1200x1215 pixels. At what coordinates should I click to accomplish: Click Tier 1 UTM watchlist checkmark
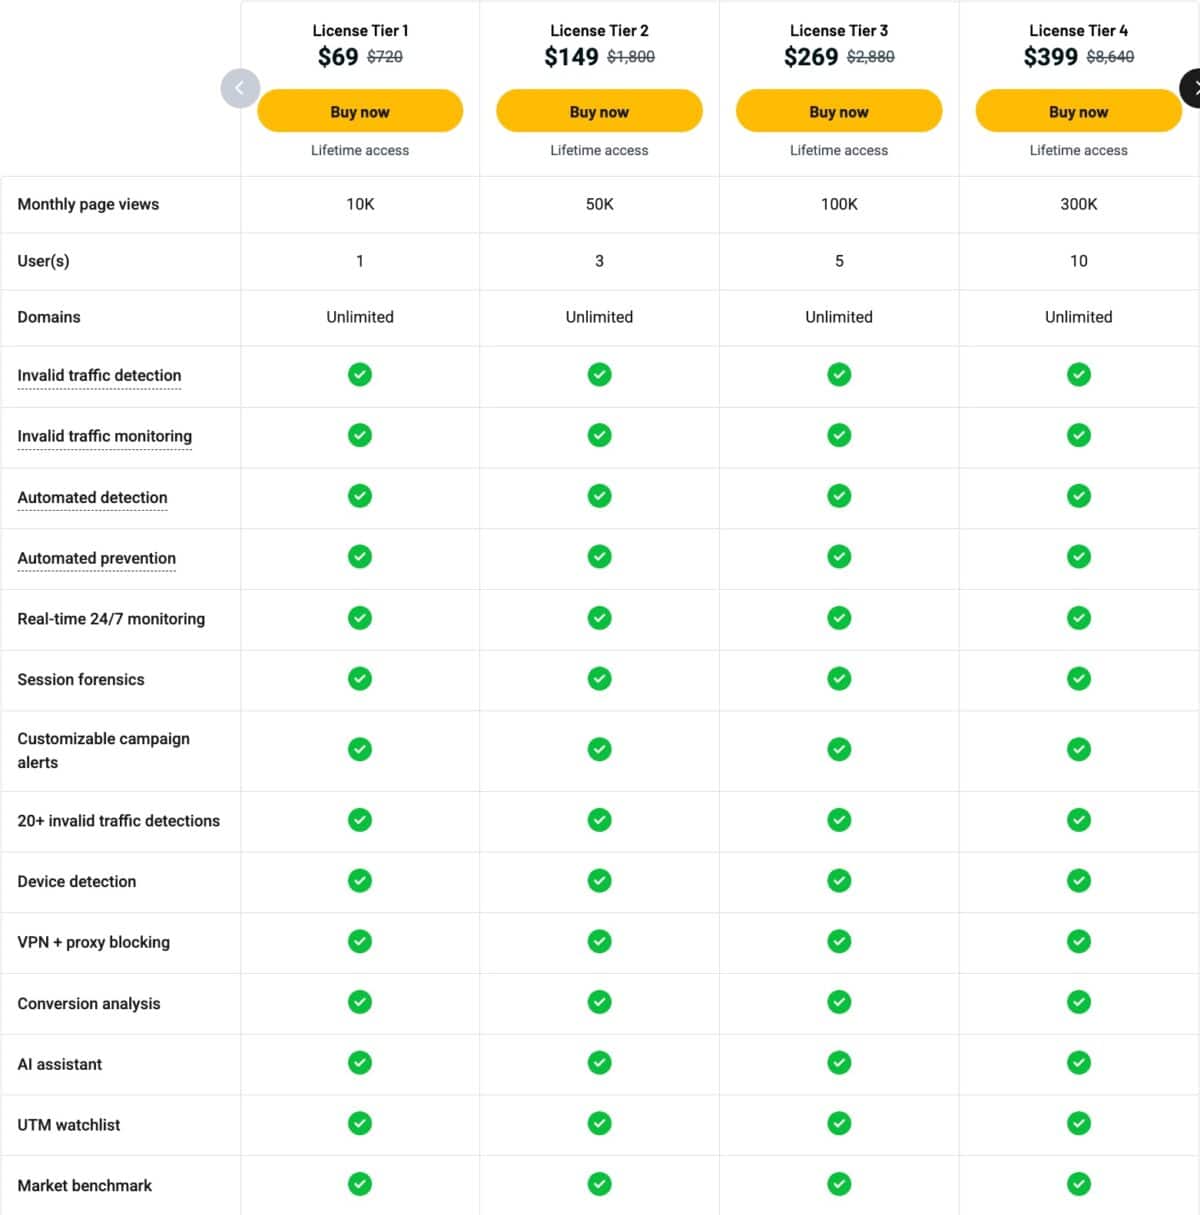coord(360,1124)
